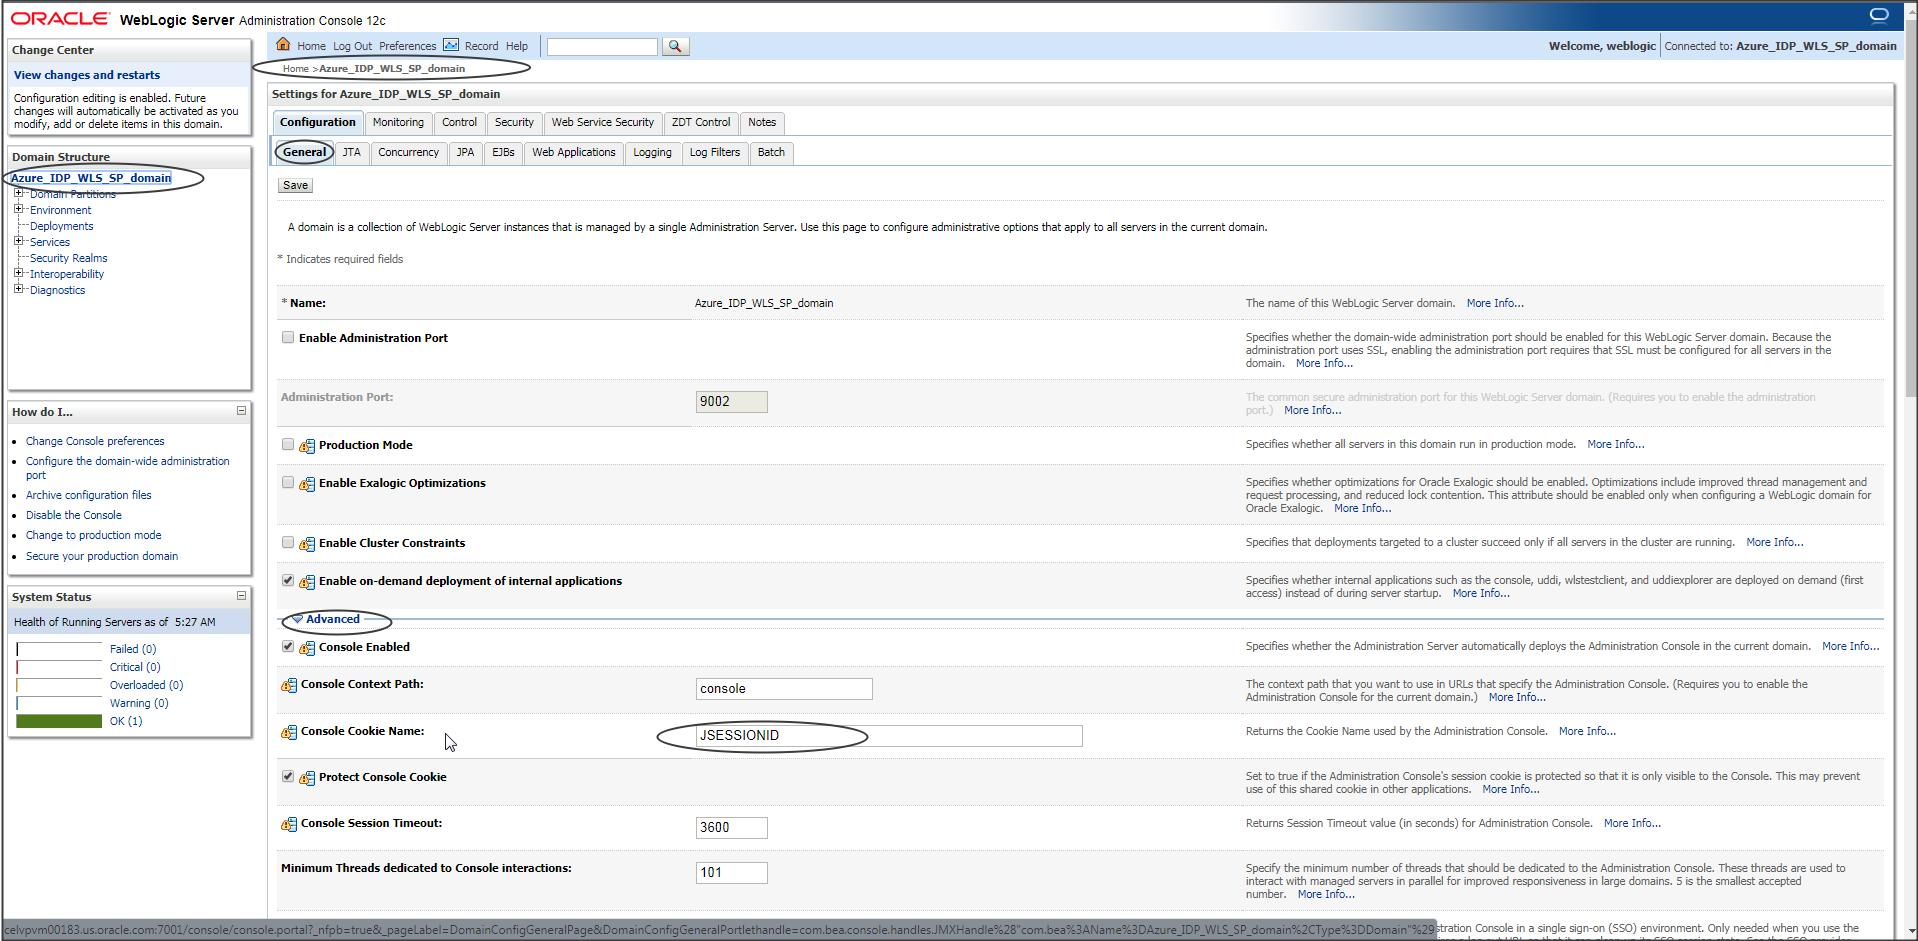Click the Oracle oval icon at top right

pos(1879,15)
